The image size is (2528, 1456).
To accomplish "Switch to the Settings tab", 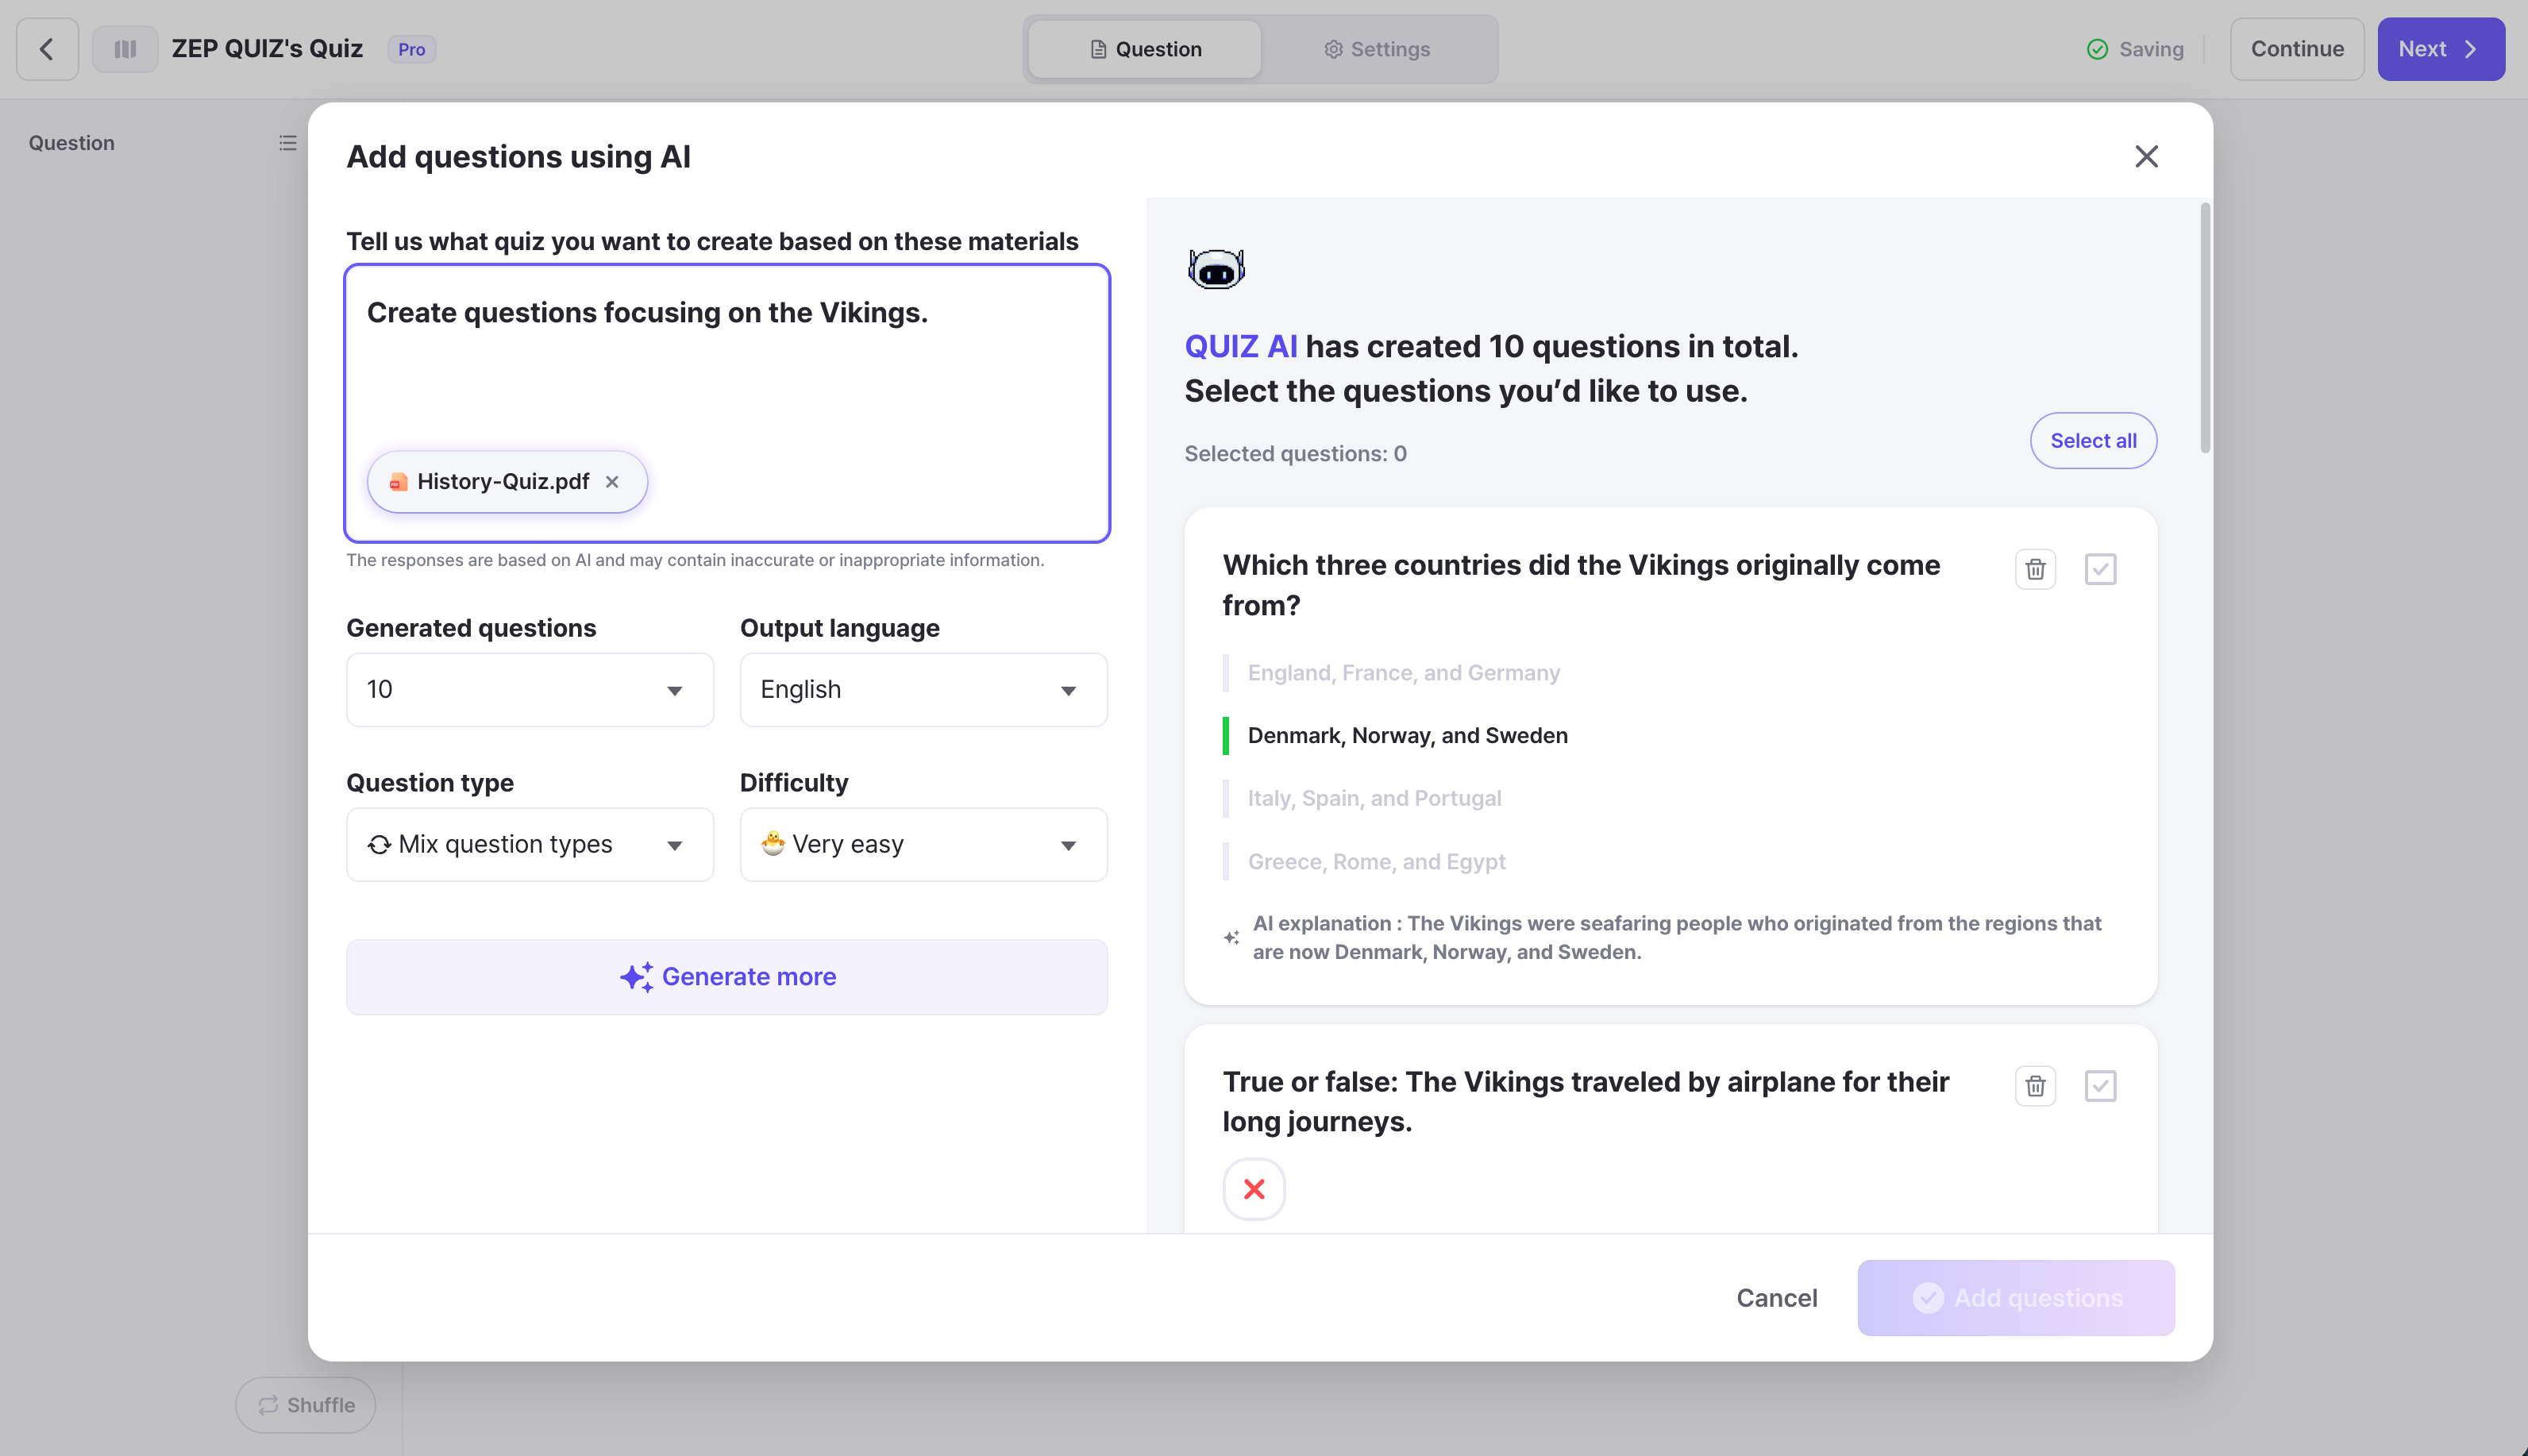I will [x=1377, y=49].
